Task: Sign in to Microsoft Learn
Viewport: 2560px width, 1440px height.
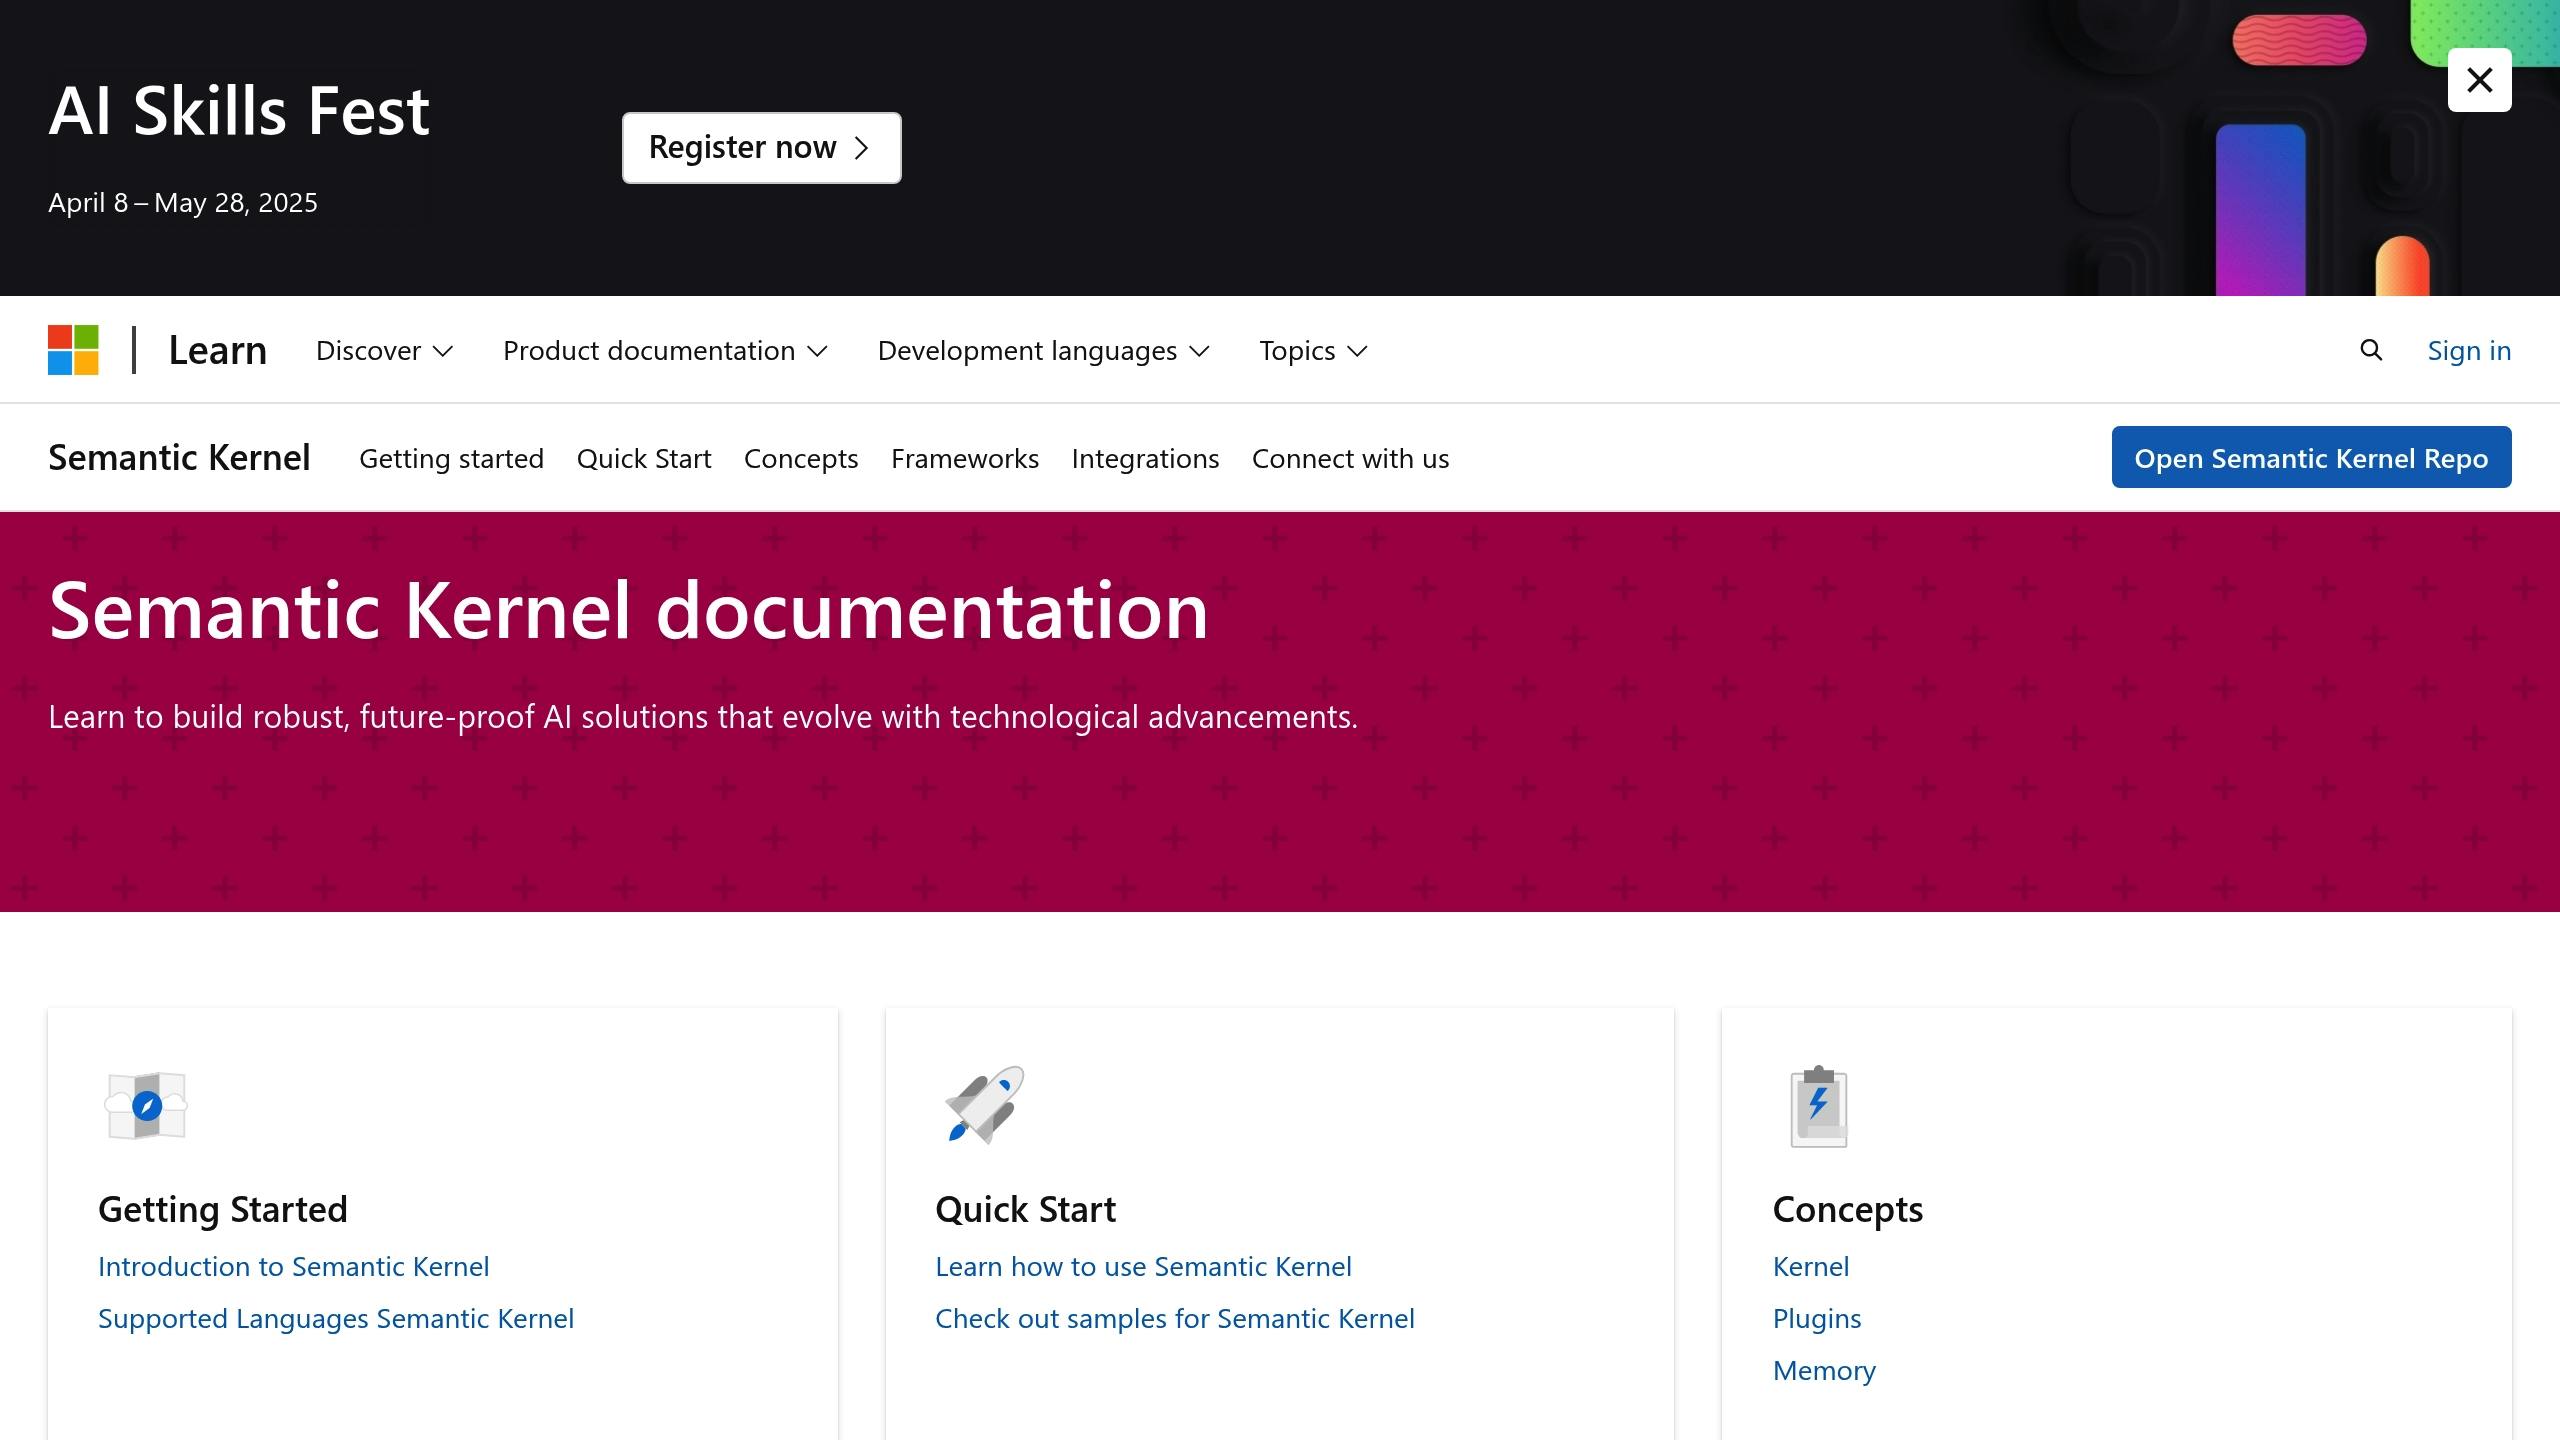Action: click(2469, 350)
